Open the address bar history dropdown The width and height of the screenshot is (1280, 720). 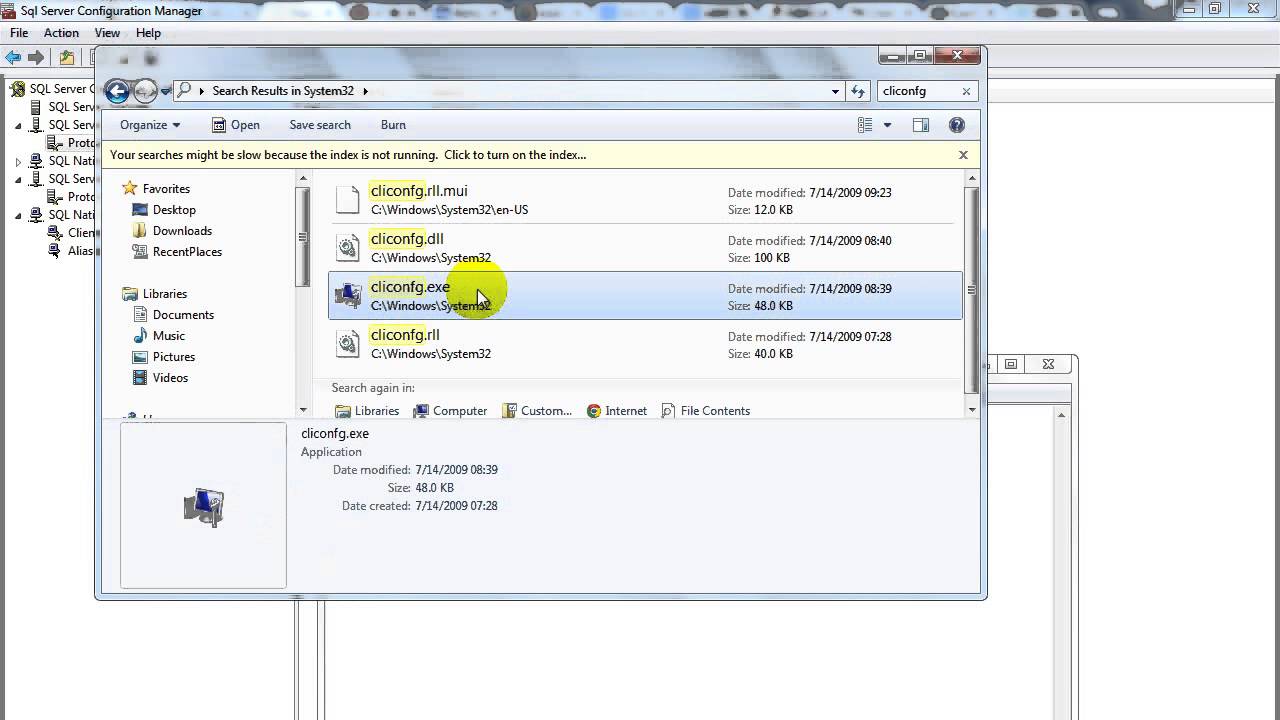pos(835,91)
